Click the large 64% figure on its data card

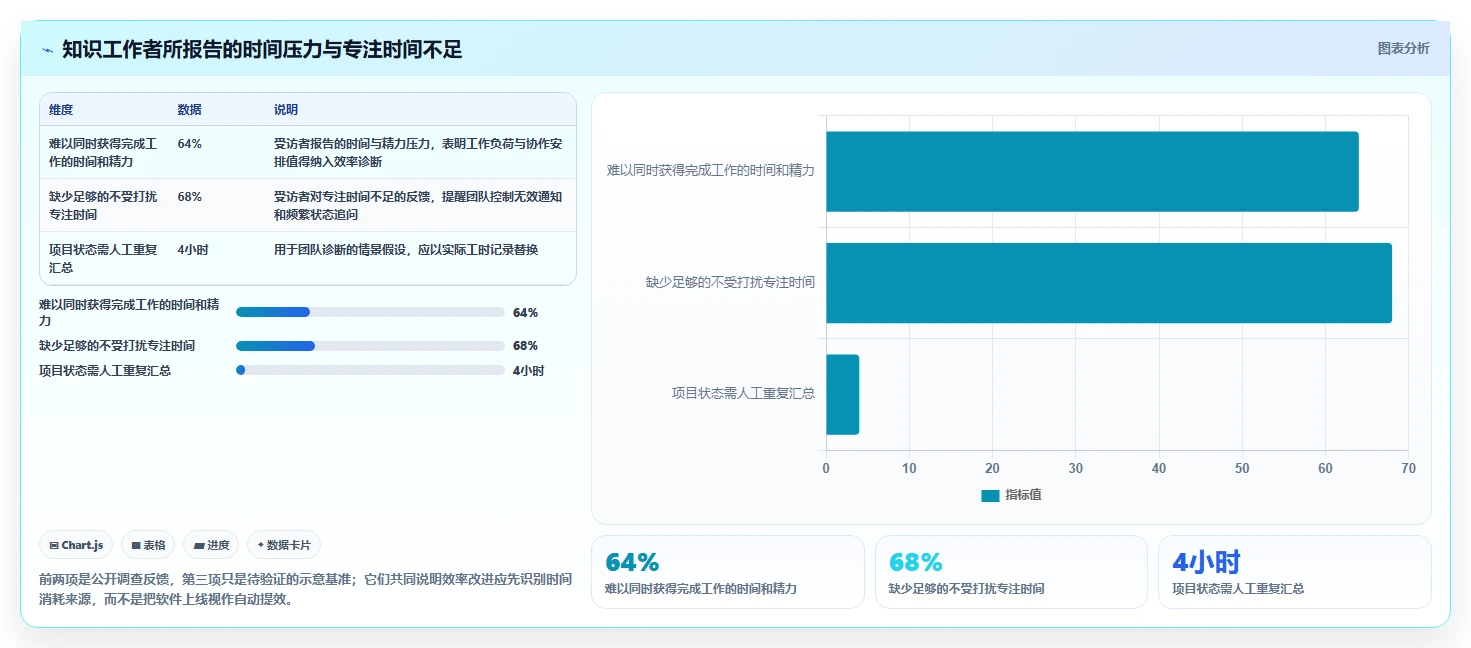click(x=632, y=562)
